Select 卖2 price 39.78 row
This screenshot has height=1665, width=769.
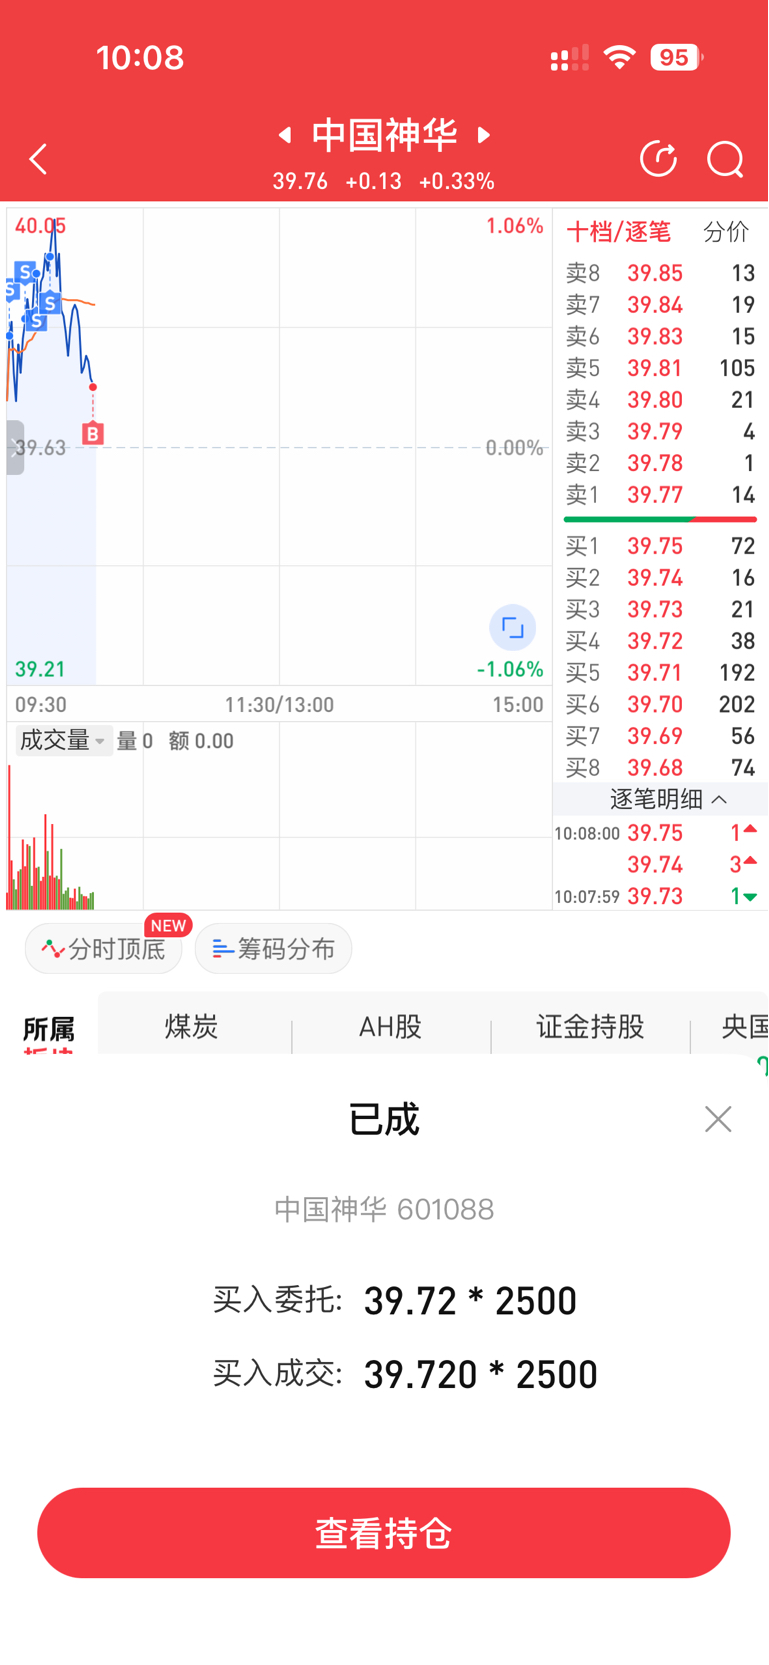660,463
